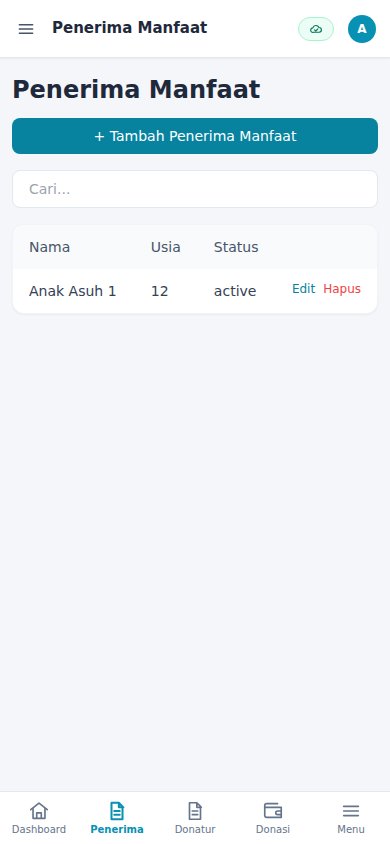Click the cloud sync status icon

point(316,29)
